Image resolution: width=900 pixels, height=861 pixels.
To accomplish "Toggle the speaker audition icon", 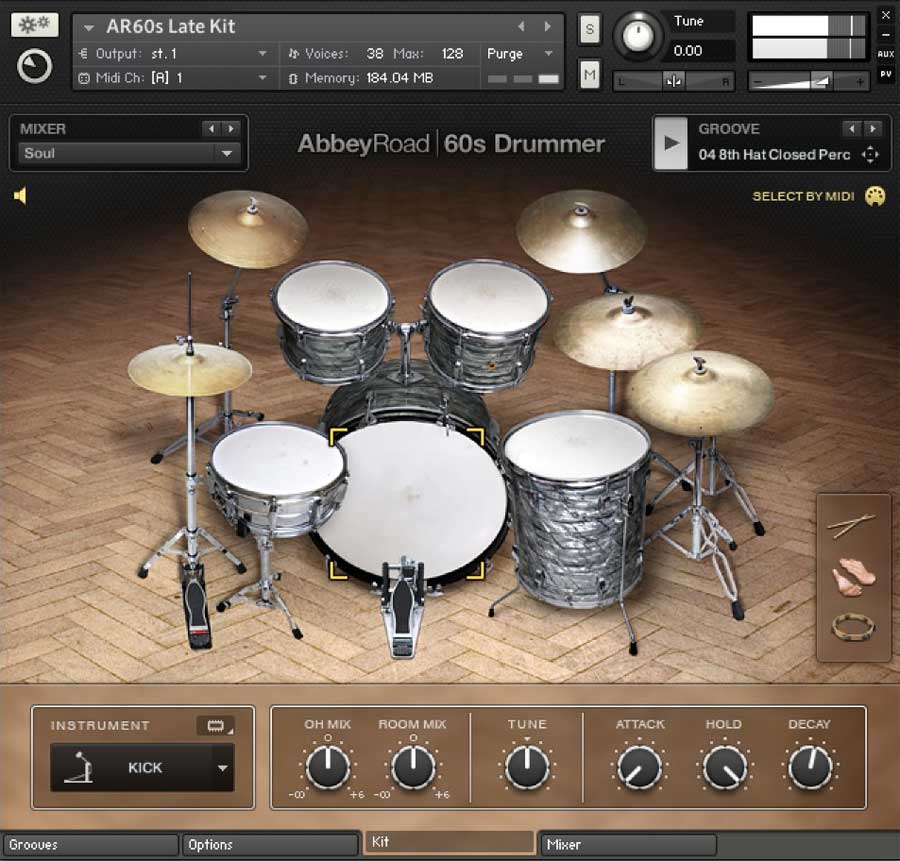I will click(20, 196).
